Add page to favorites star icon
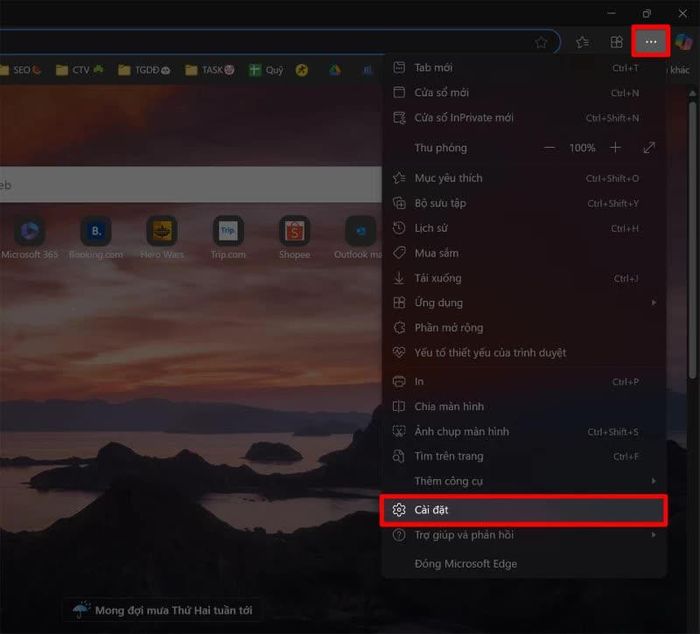Screen dimensions: 700x634 pyautogui.click(x=541, y=42)
